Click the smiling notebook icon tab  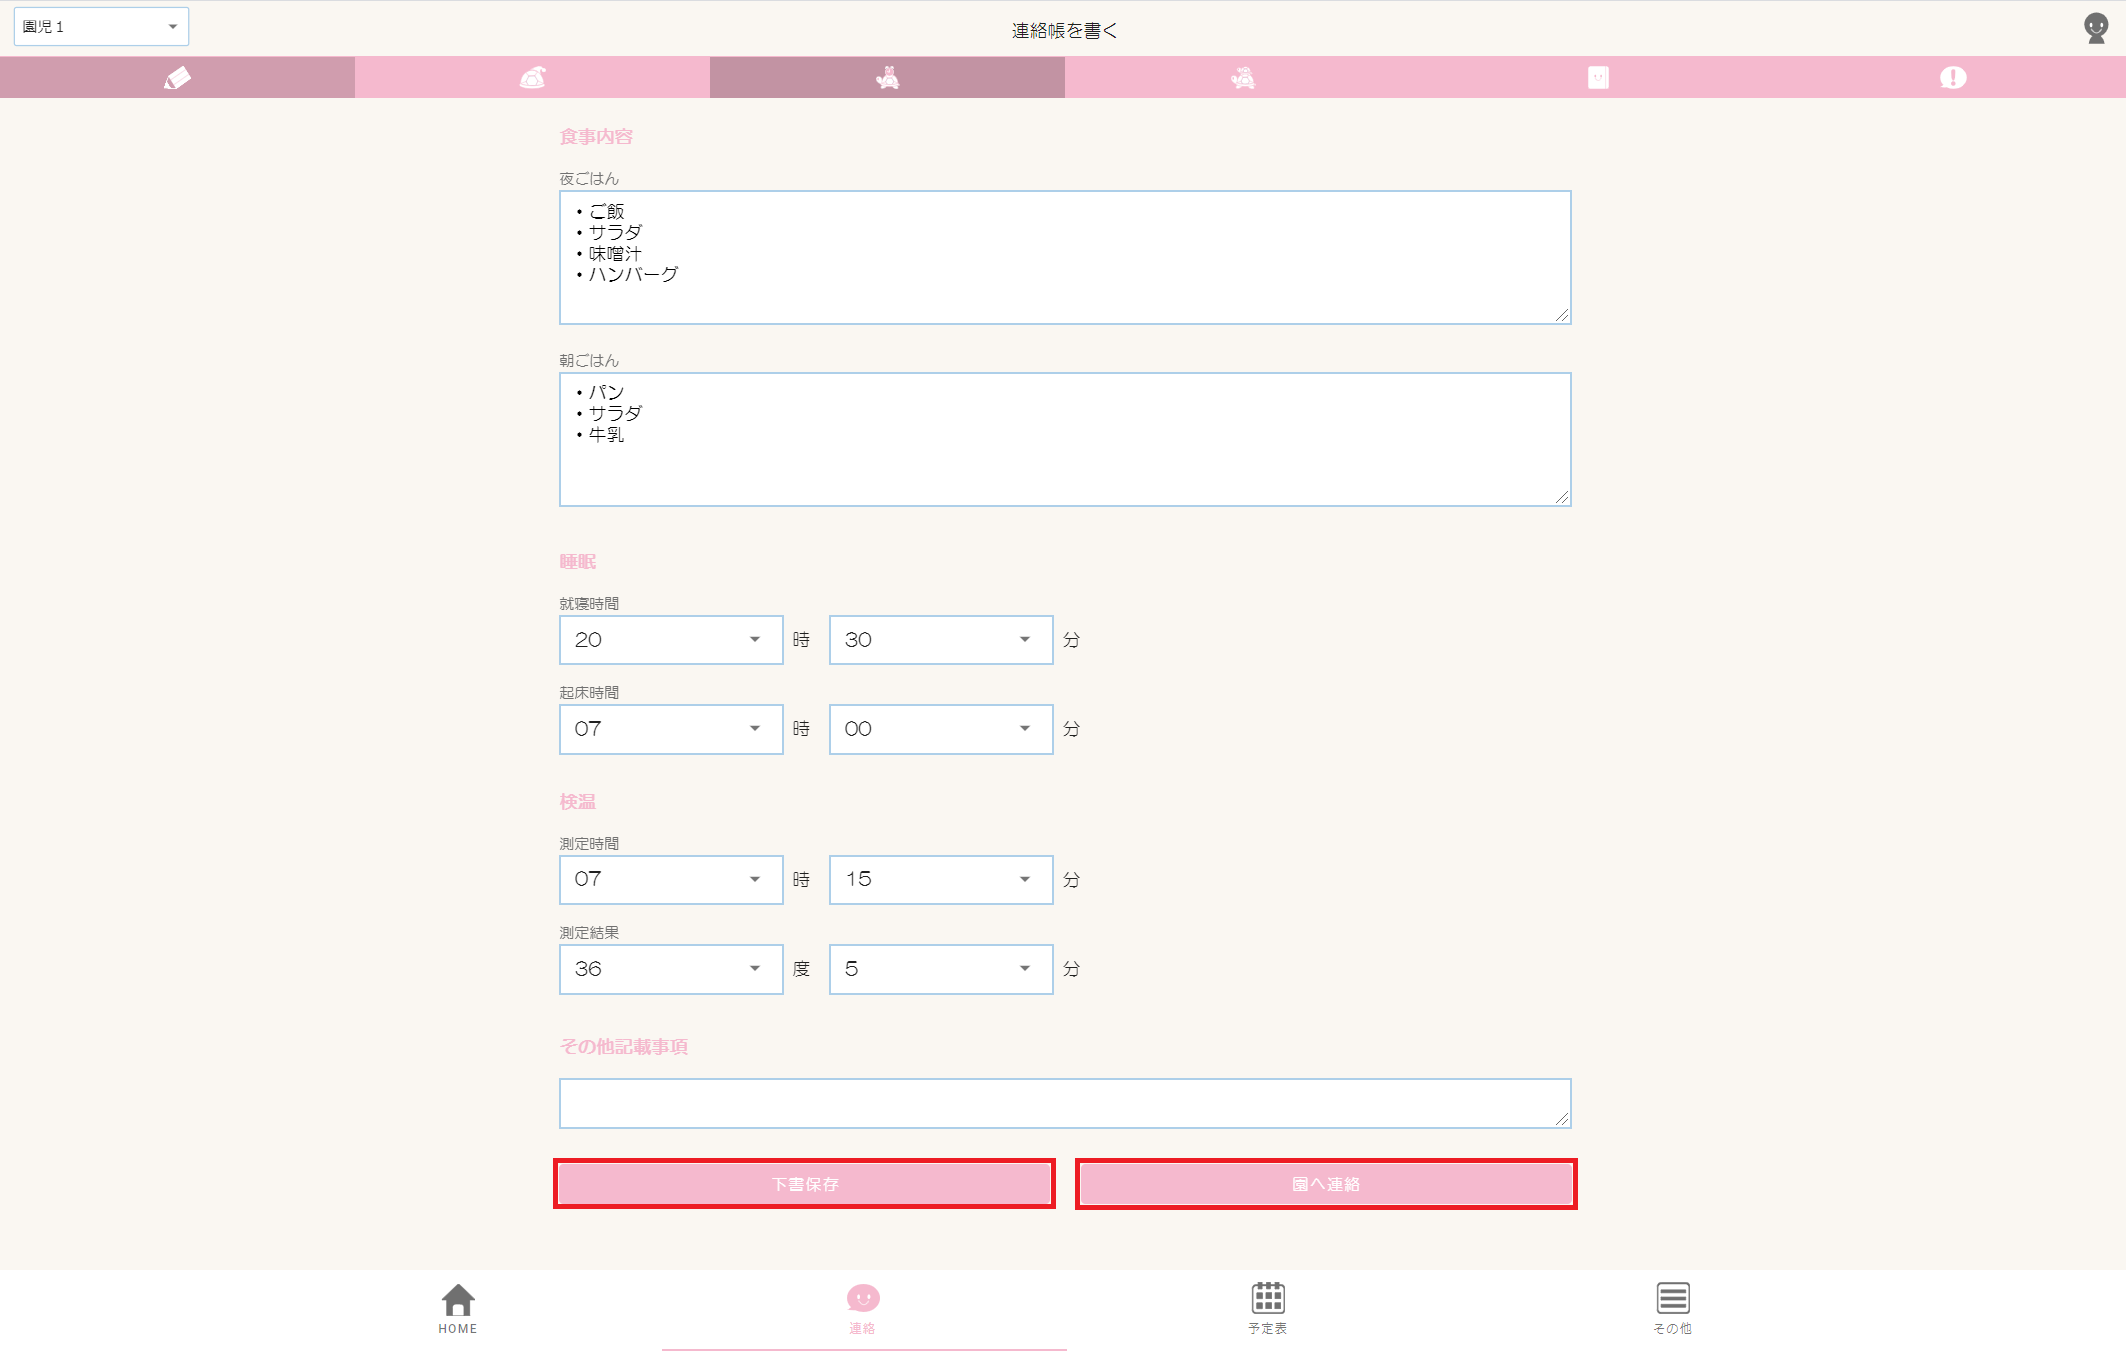[1597, 77]
